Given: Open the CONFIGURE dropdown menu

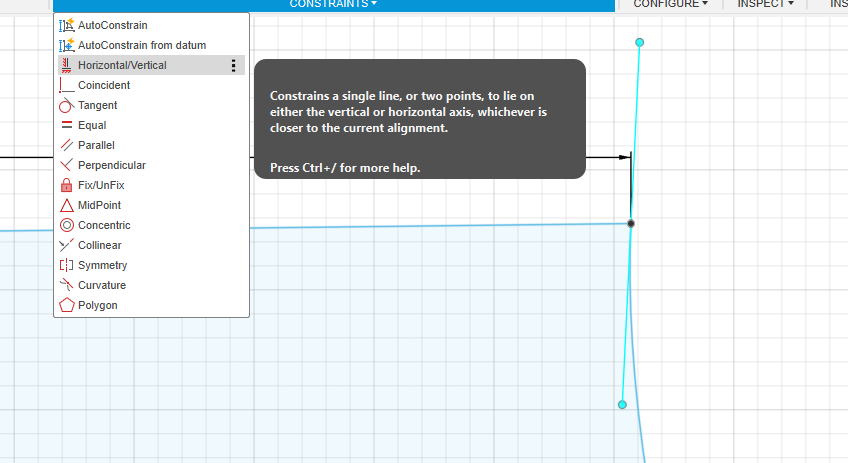Looking at the screenshot, I should (x=670, y=4).
